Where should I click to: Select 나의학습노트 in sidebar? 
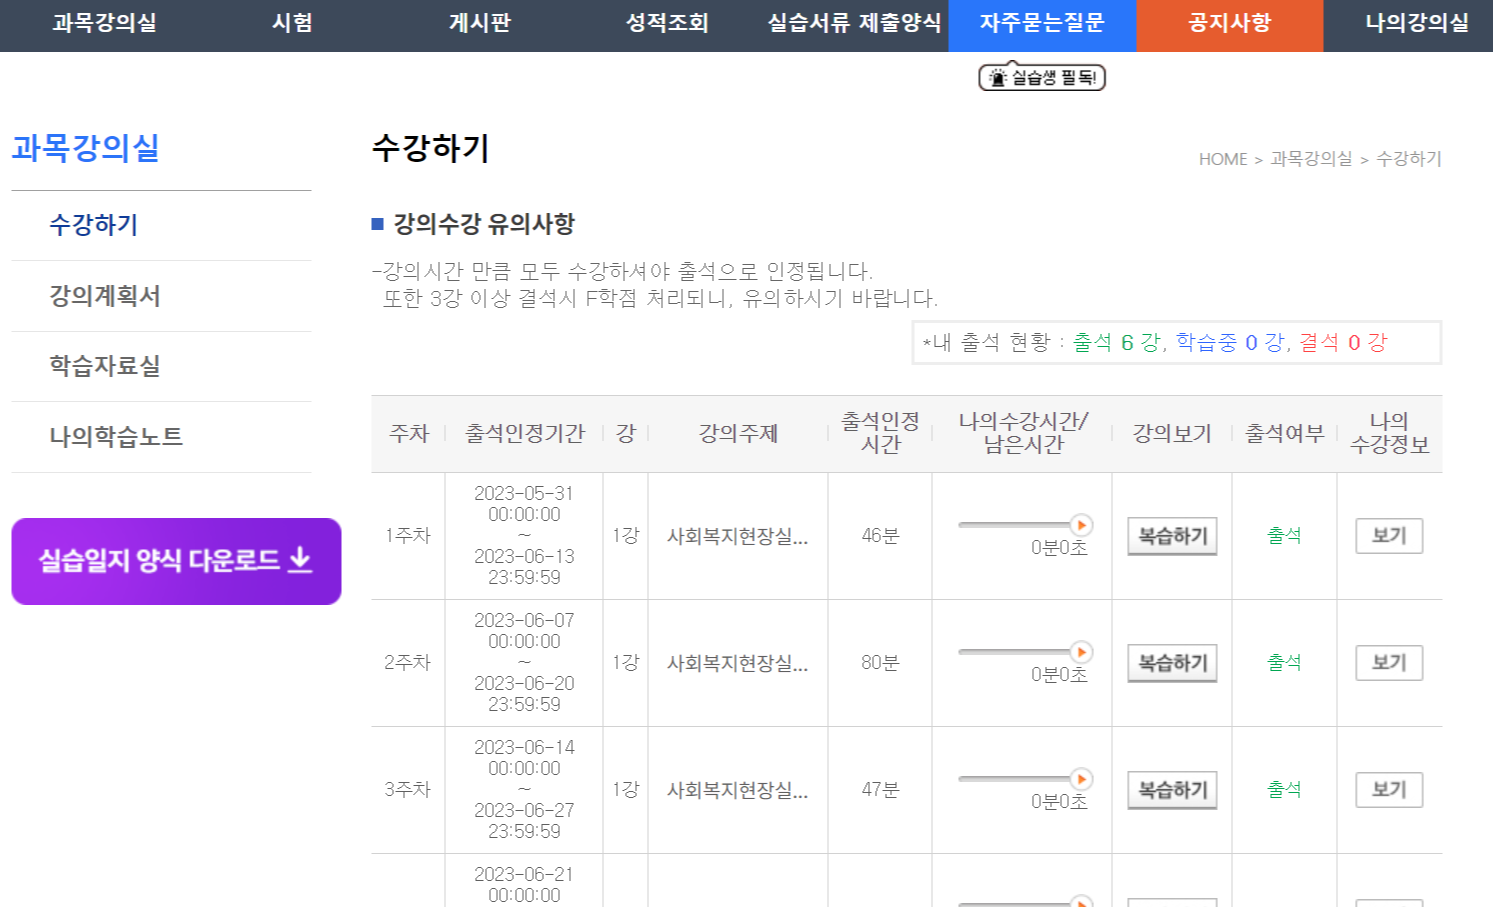coord(116,437)
